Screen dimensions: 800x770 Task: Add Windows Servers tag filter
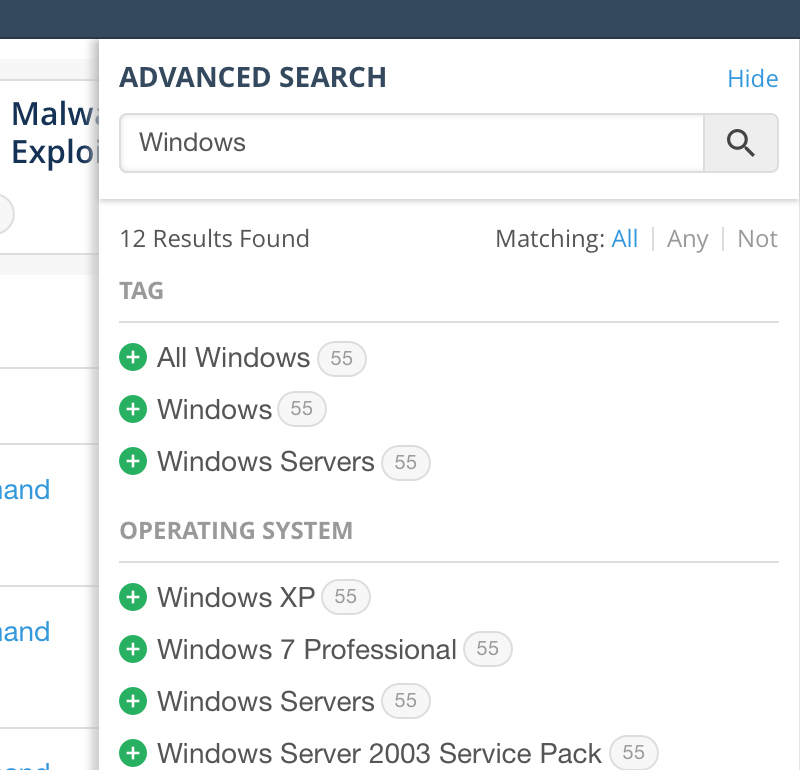pos(133,461)
